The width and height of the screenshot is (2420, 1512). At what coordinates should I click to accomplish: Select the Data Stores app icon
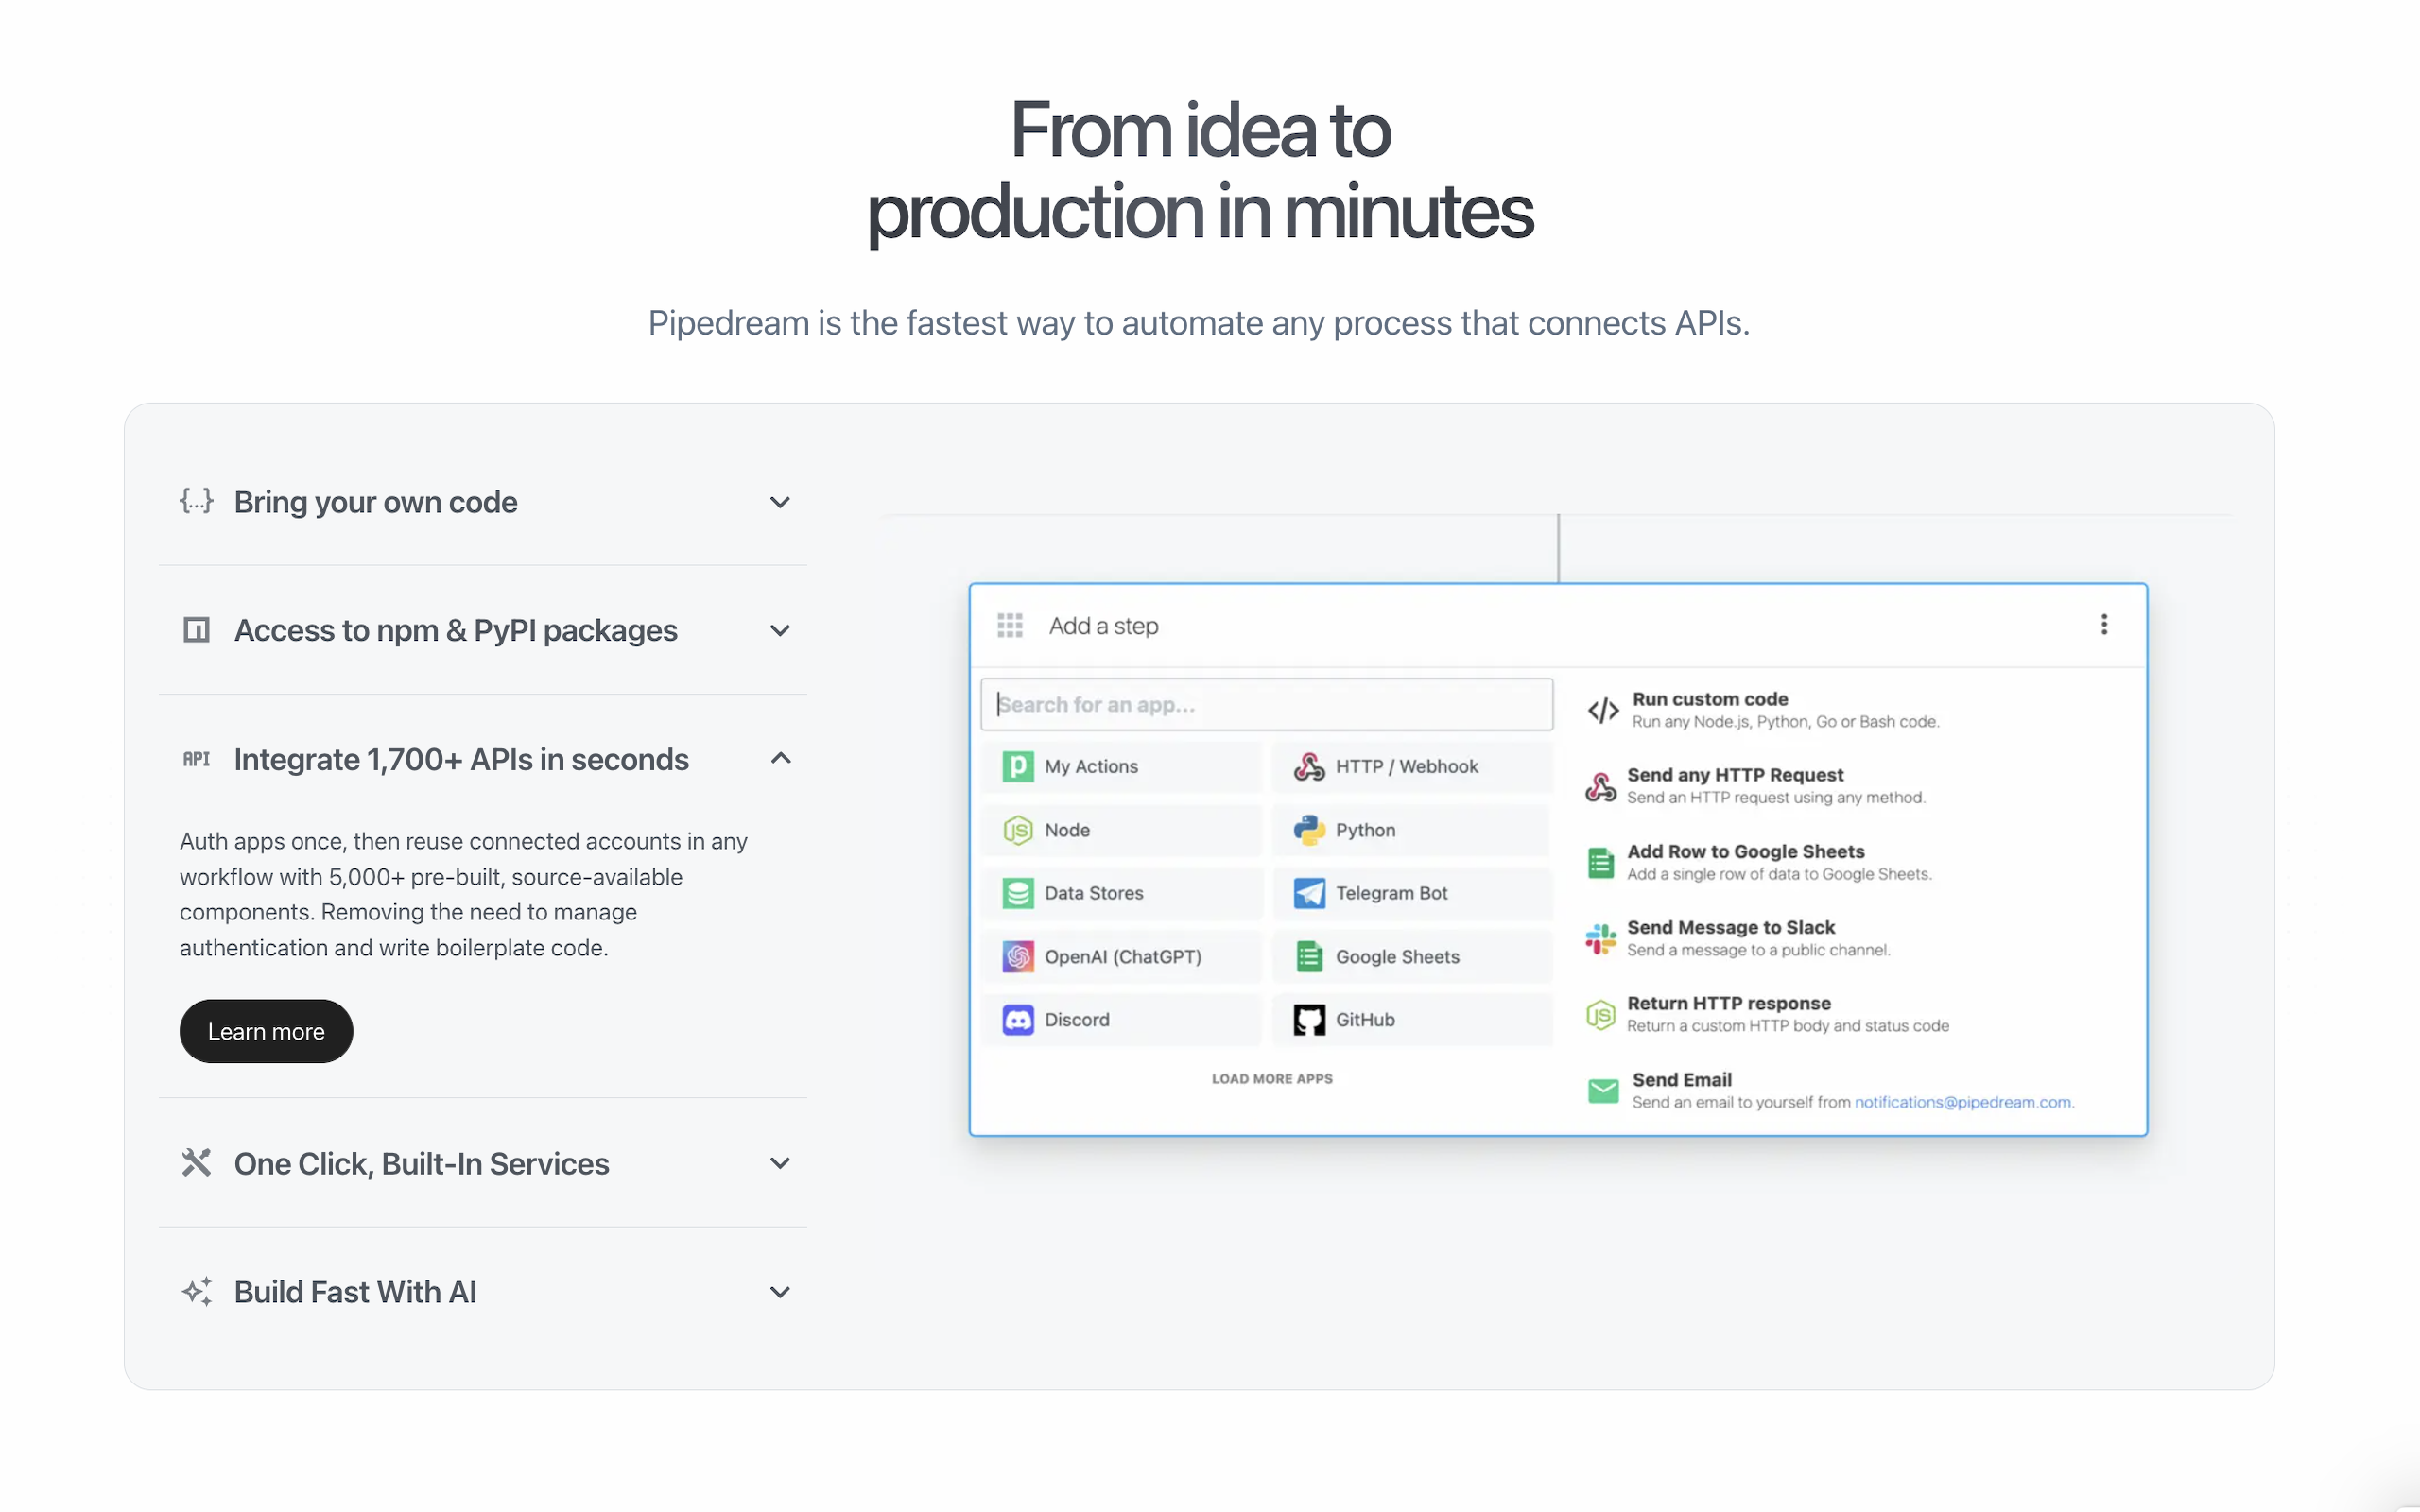pyautogui.click(x=1018, y=893)
